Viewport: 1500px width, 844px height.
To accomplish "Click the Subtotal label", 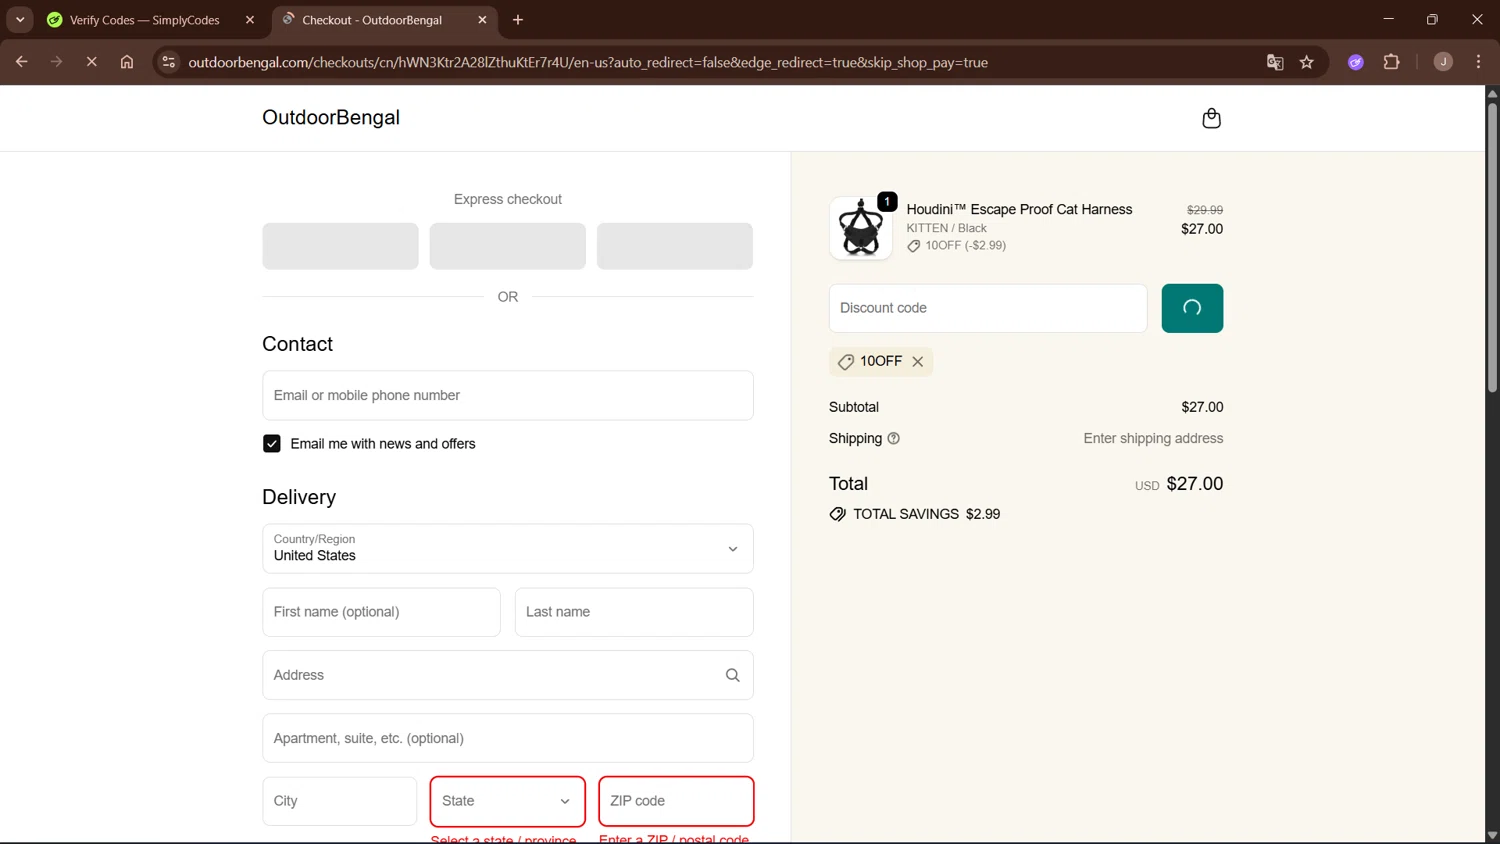I will point(854,407).
